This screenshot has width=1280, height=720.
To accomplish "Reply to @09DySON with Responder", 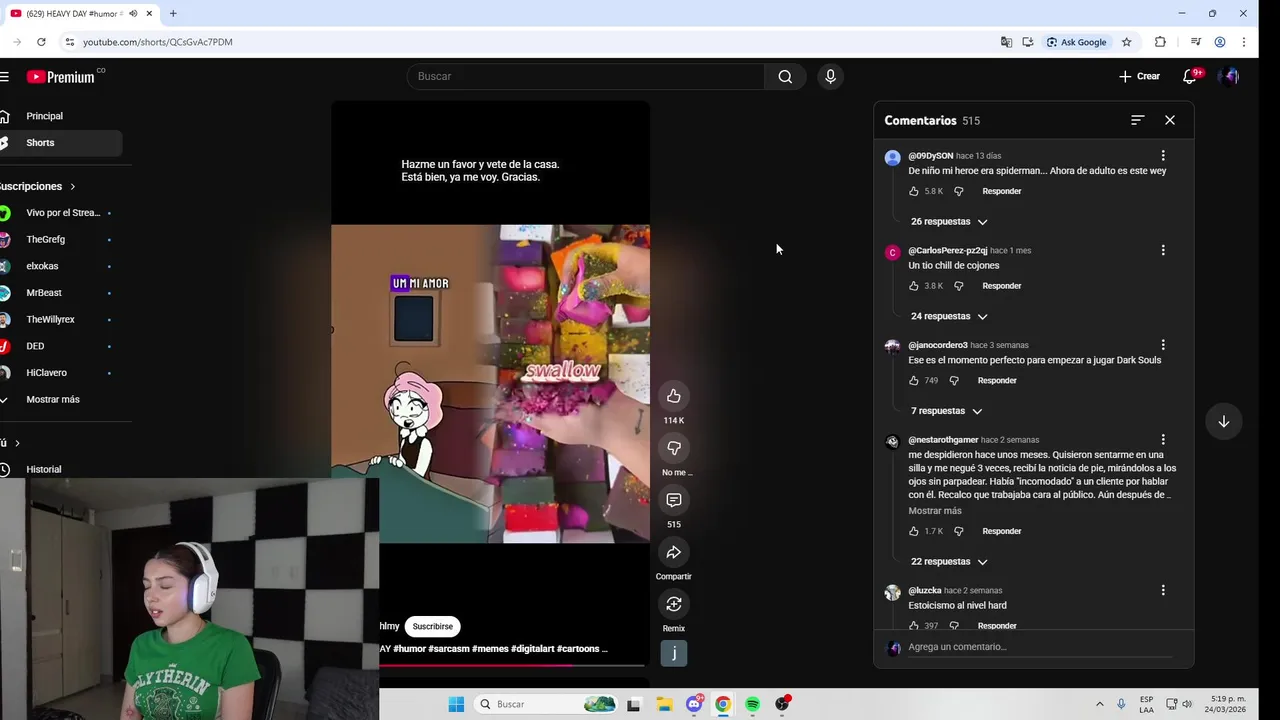I will pyautogui.click(x=1001, y=191).
